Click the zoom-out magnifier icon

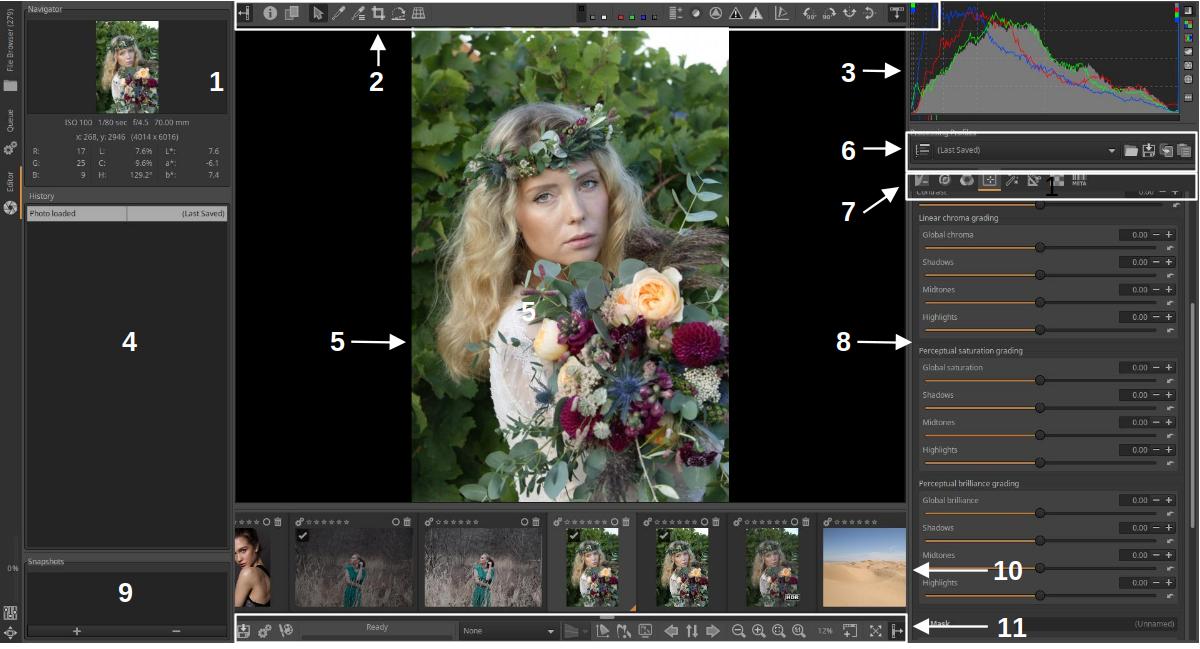coord(739,631)
